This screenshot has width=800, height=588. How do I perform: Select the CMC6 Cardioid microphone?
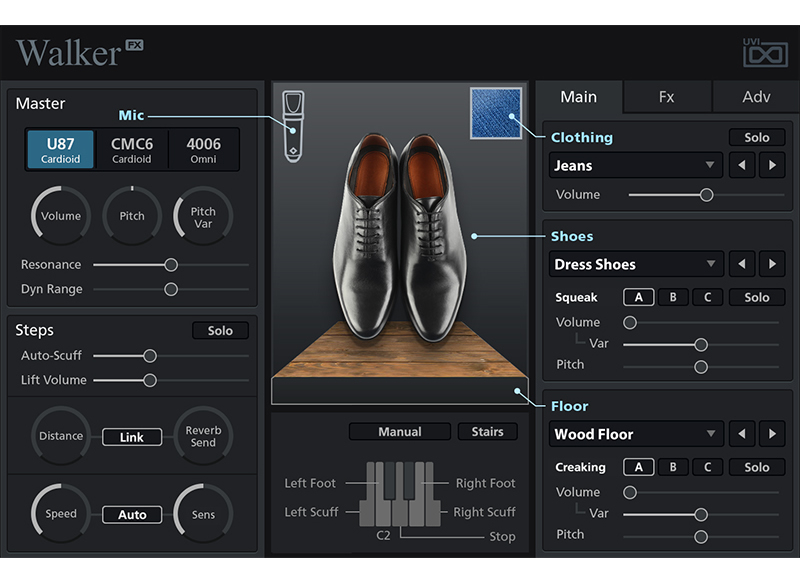(x=132, y=150)
